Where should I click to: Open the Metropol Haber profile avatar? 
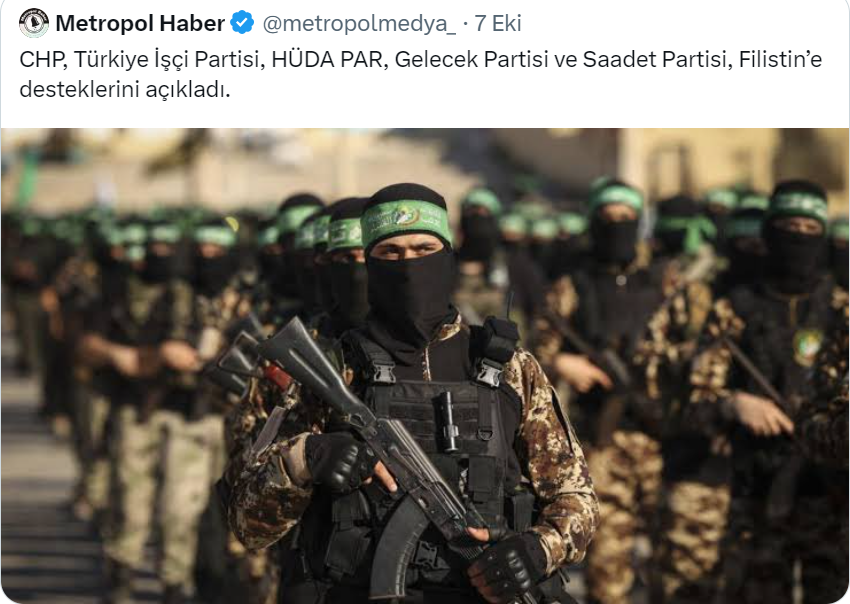[34, 23]
